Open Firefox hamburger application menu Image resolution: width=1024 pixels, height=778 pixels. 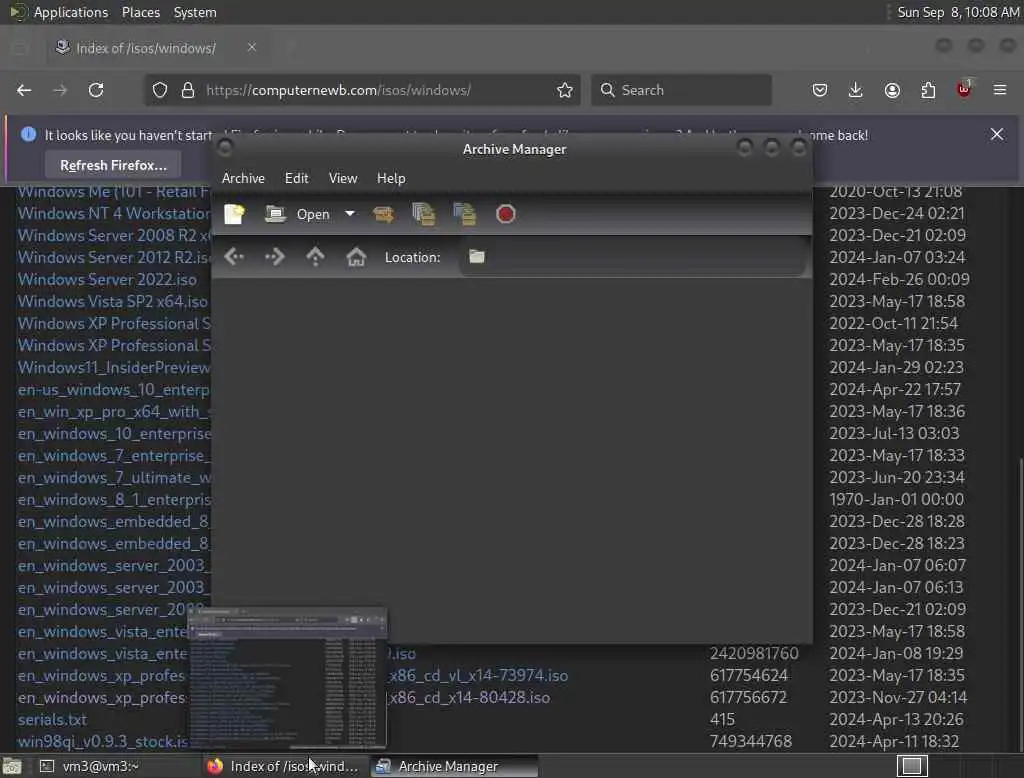(1000, 90)
